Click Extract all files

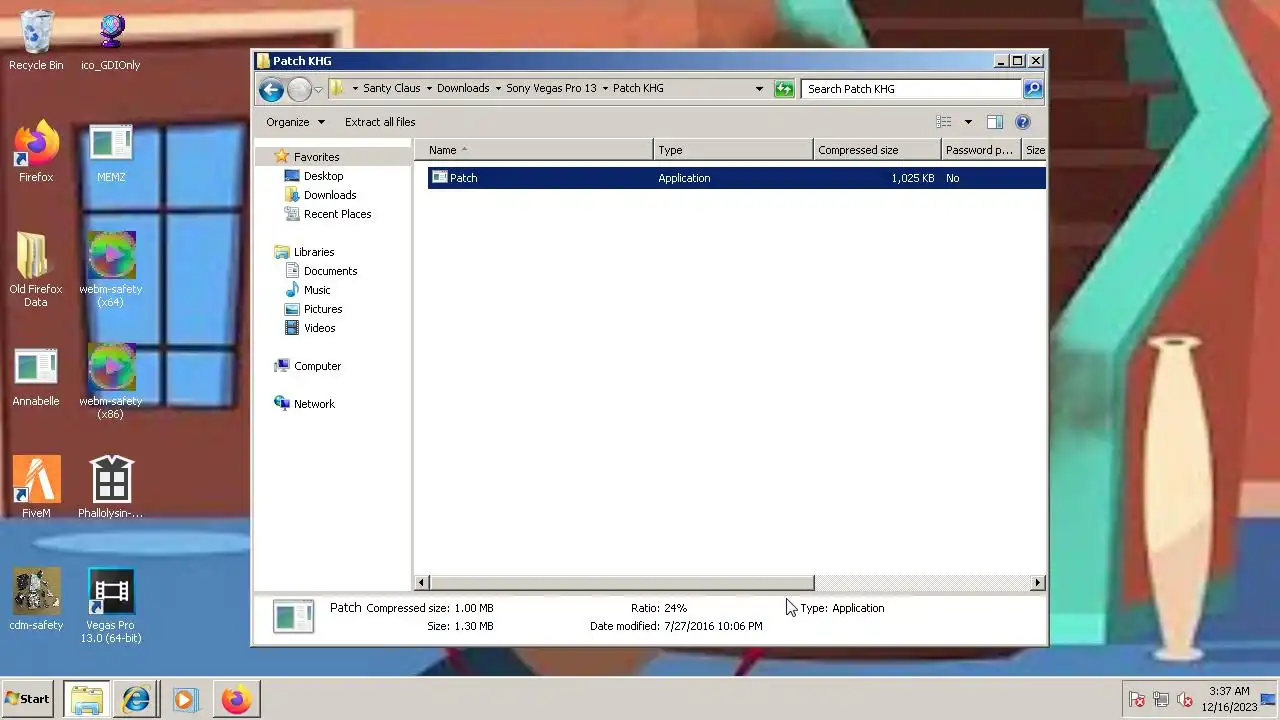click(380, 122)
